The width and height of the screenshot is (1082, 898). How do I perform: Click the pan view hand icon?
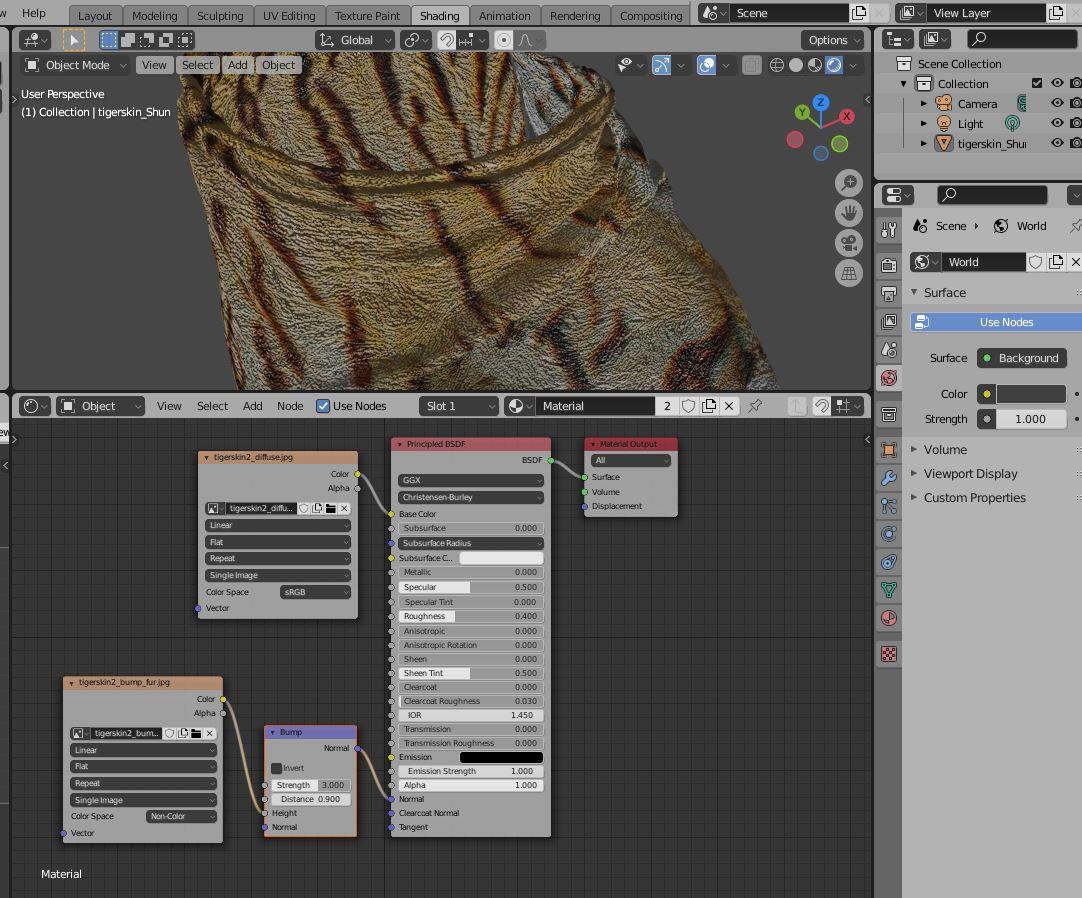(x=849, y=213)
